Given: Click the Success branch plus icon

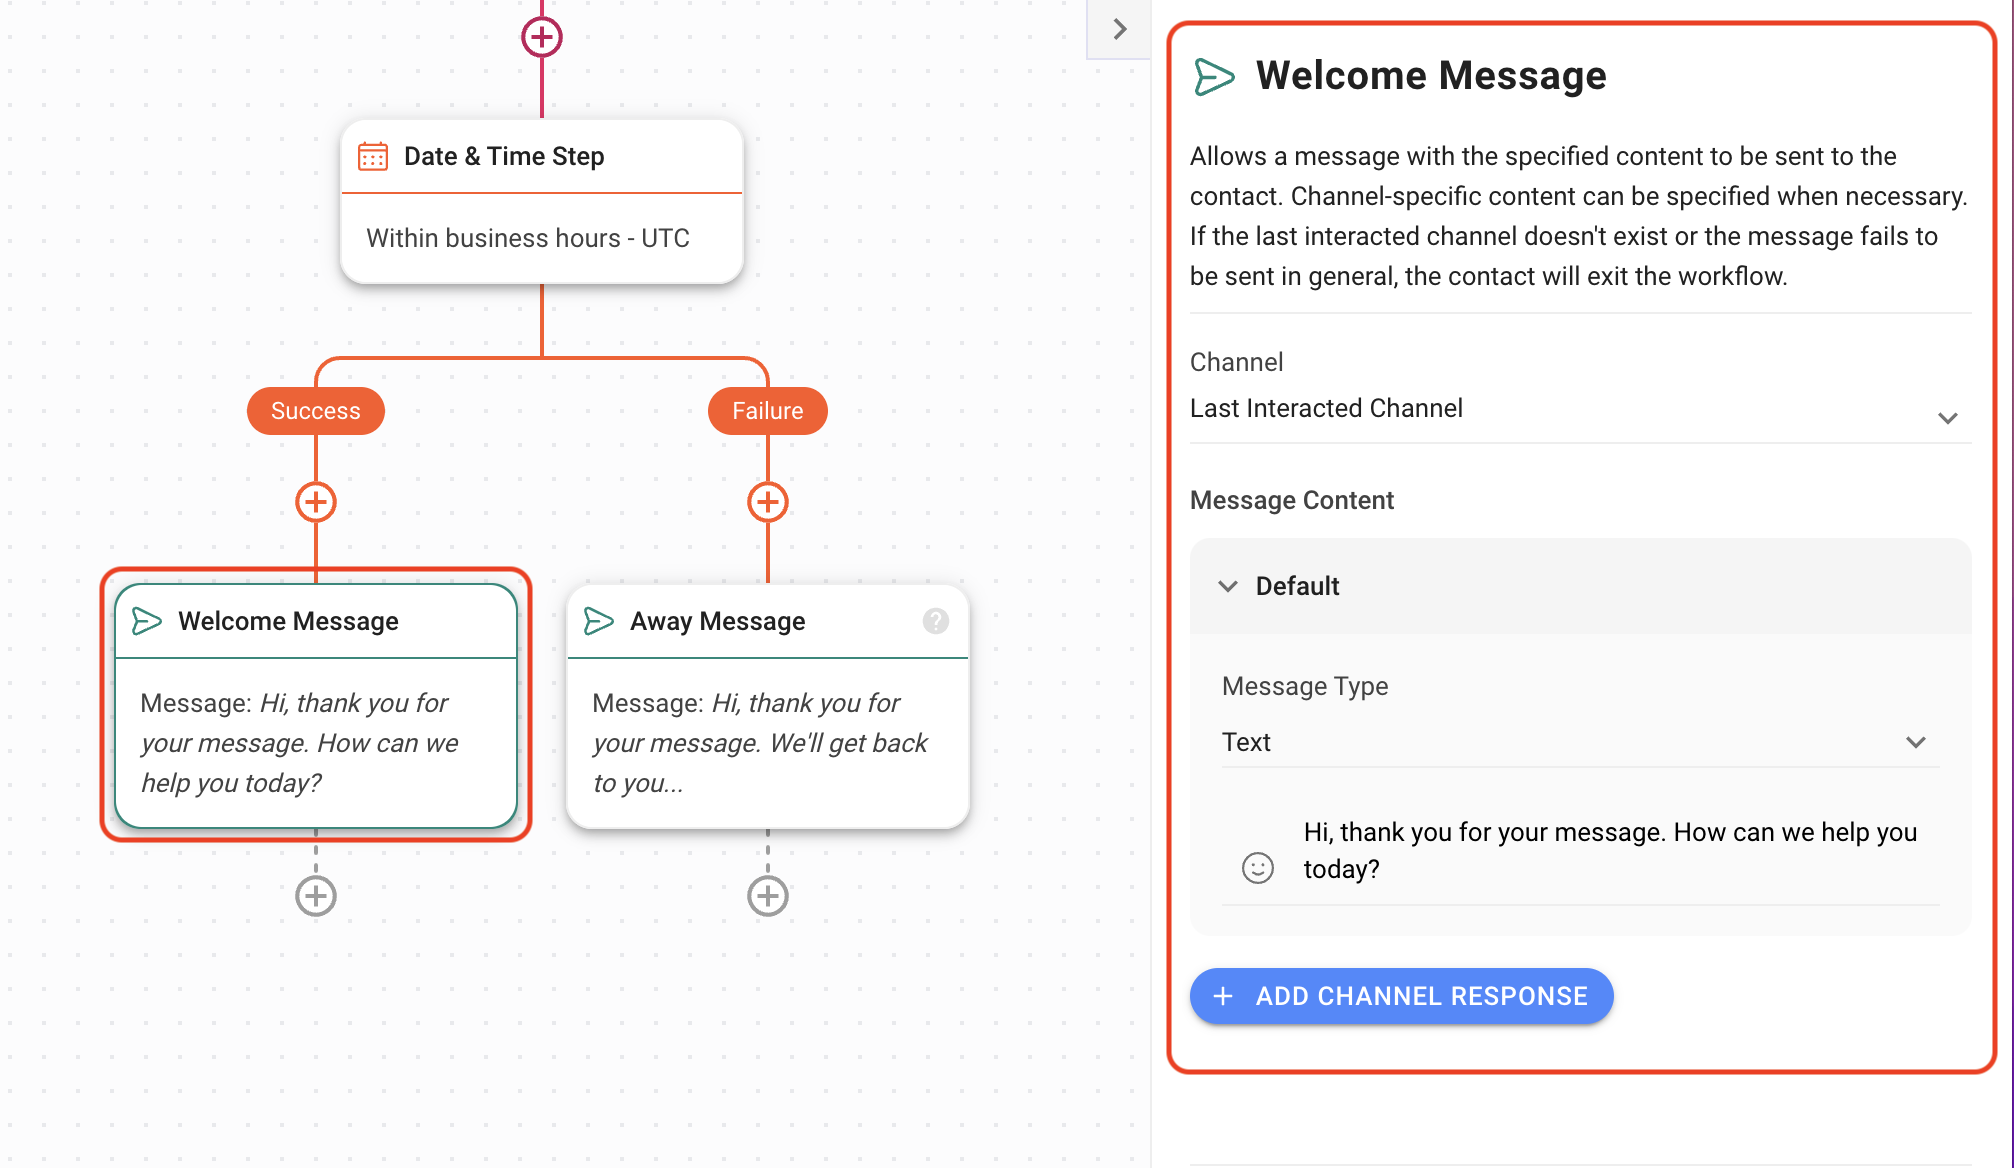Looking at the screenshot, I should click(316, 502).
